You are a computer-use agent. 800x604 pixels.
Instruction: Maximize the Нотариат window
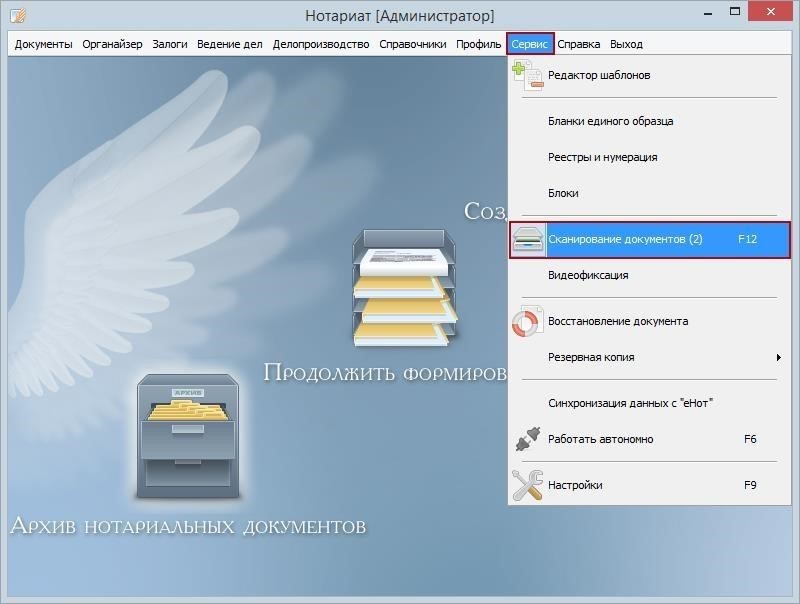coord(735,12)
